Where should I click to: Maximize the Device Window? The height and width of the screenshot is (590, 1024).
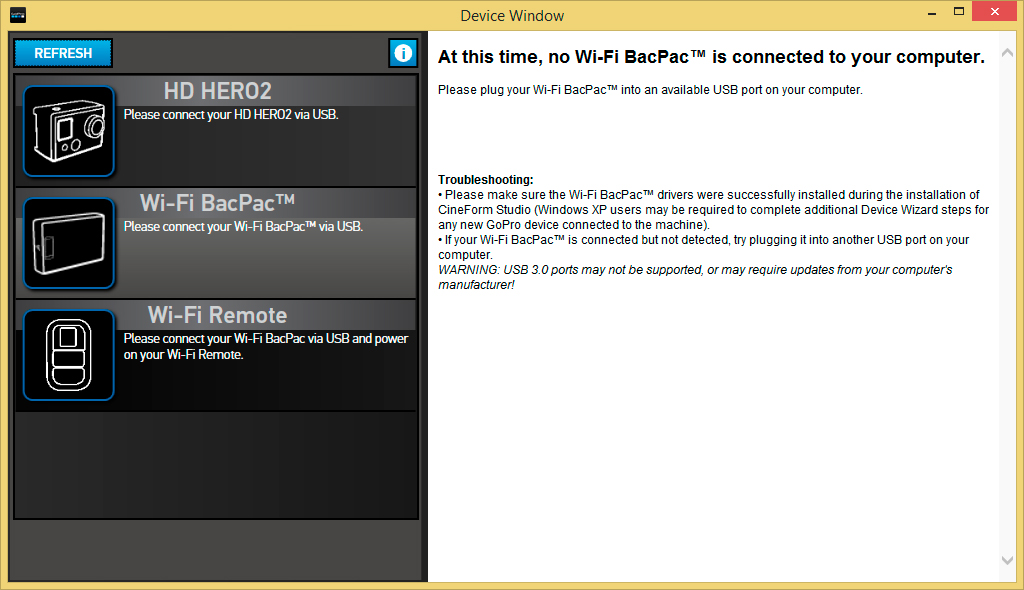click(959, 12)
